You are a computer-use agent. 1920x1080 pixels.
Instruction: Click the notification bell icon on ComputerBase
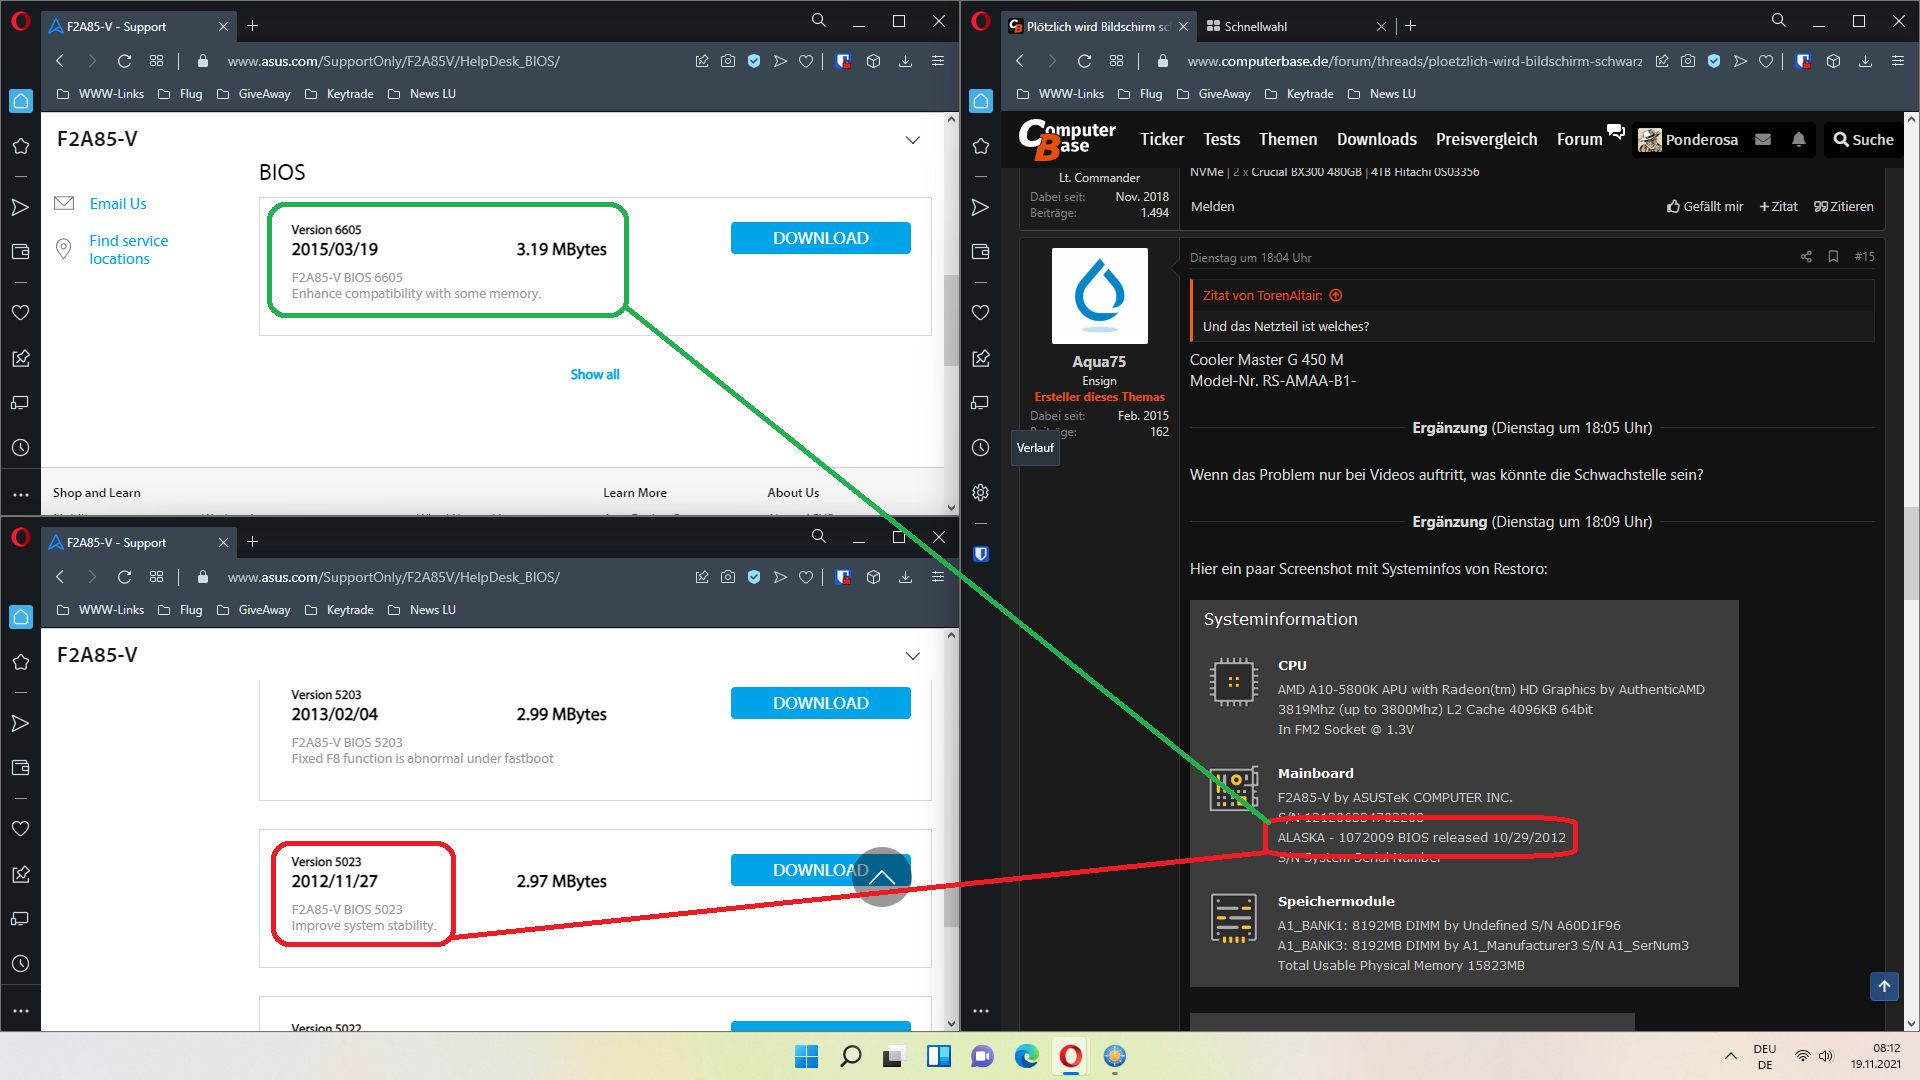click(1798, 140)
